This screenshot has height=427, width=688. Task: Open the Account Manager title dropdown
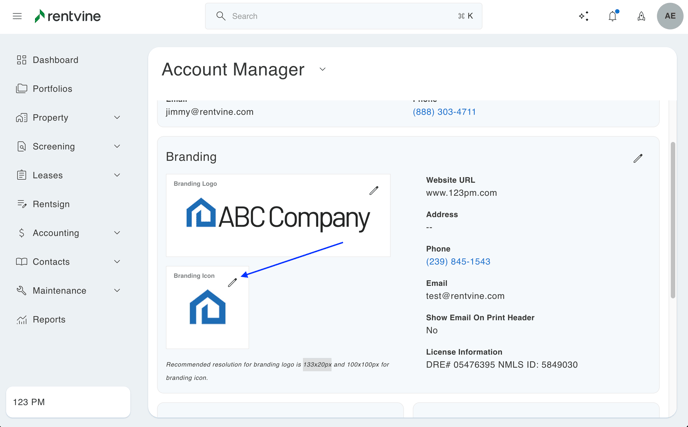[322, 70]
